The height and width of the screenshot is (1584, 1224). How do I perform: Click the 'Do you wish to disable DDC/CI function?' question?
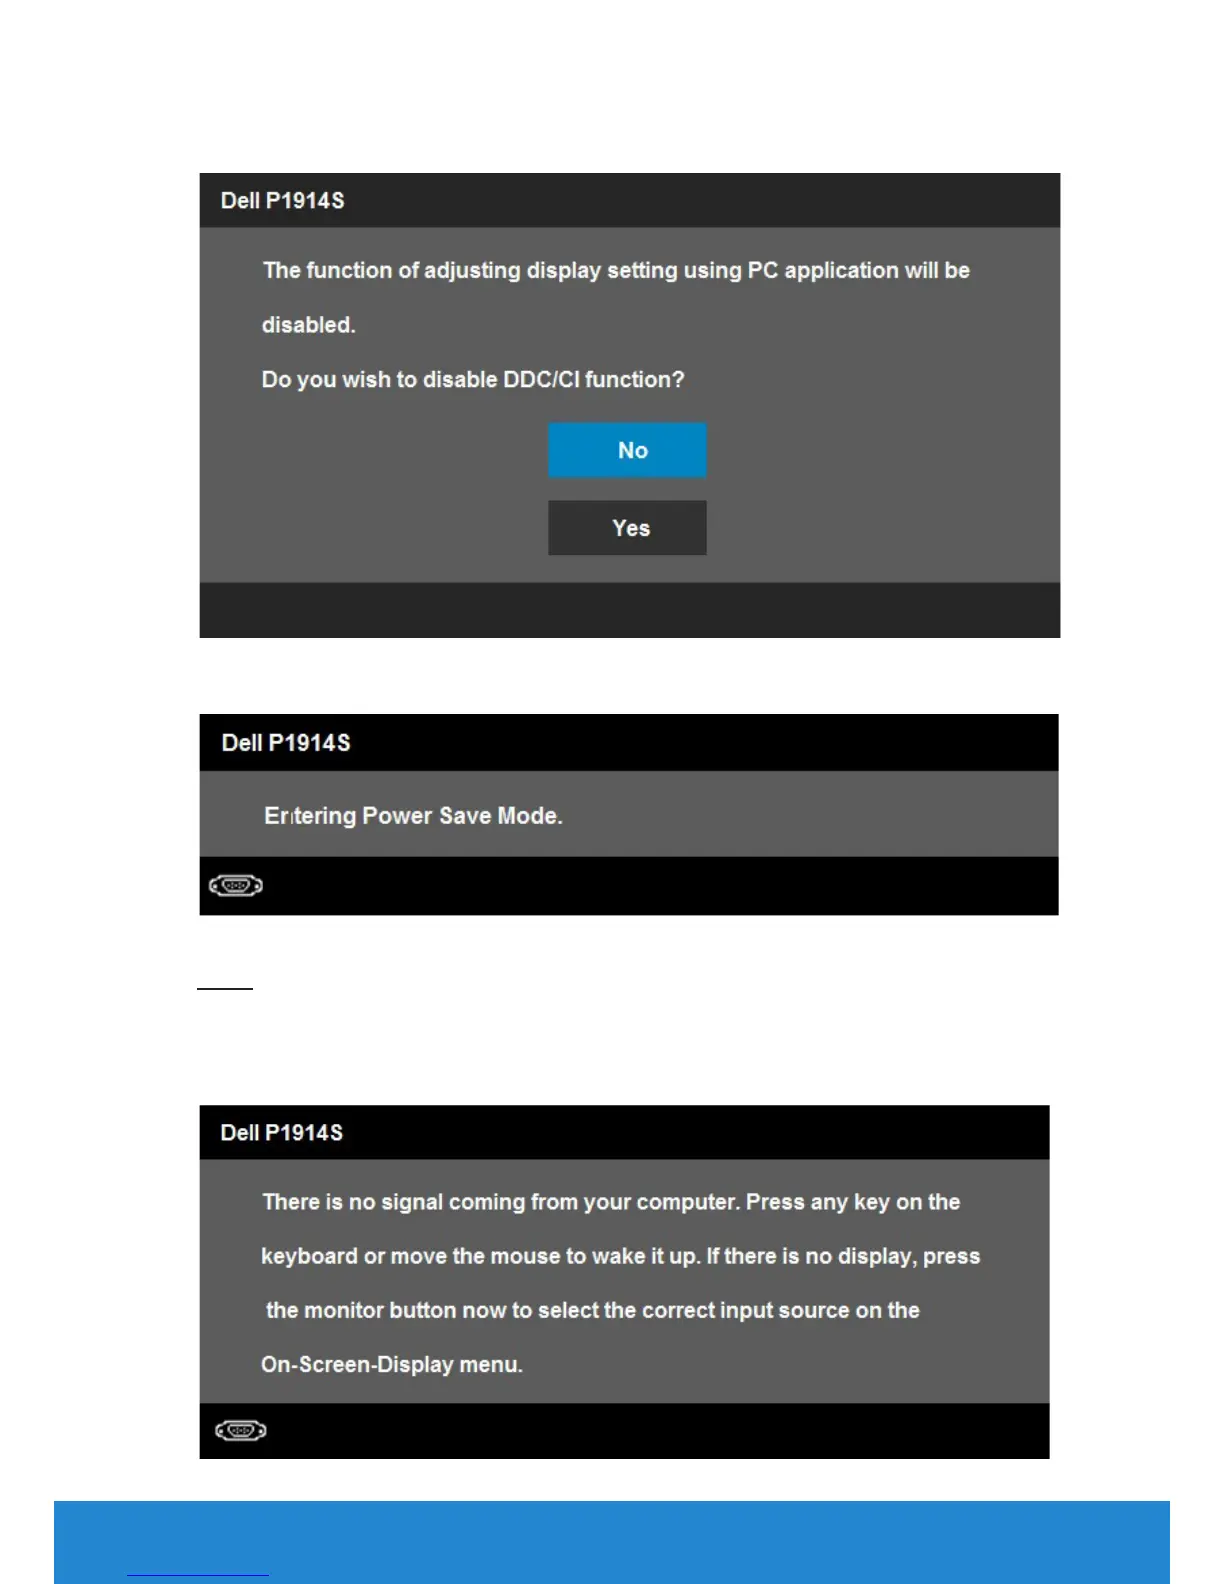pyautogui.click(x=473, y=380)
